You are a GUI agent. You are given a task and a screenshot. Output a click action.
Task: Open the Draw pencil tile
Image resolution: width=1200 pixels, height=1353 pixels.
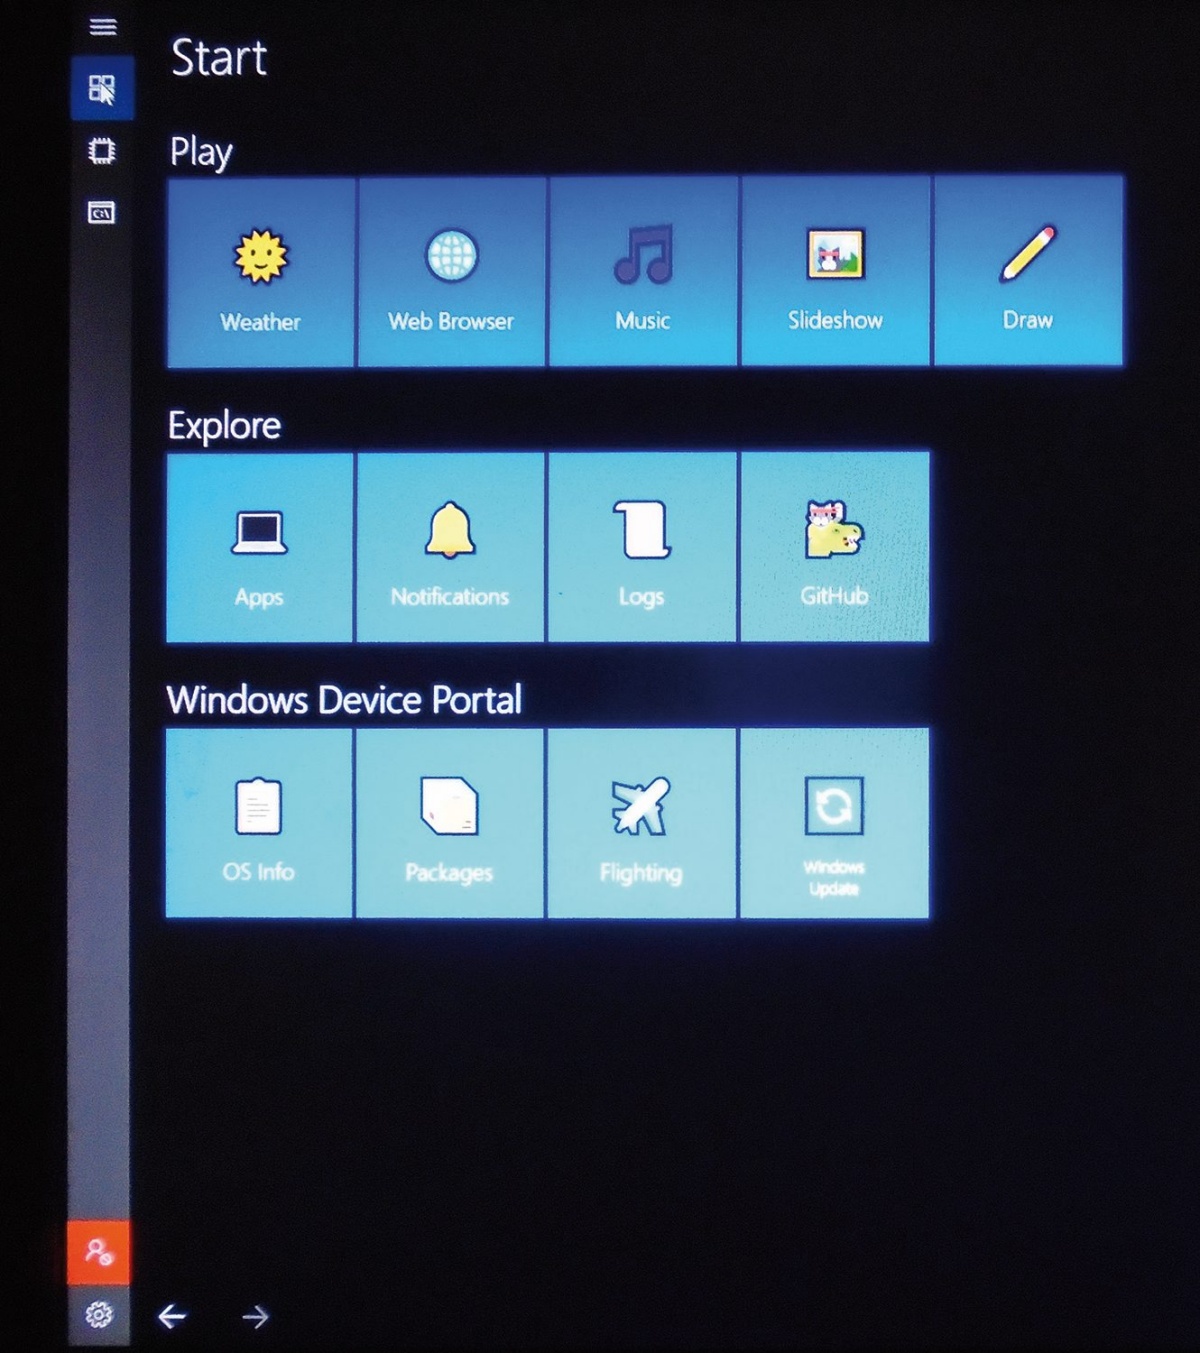pos(1028,271)
